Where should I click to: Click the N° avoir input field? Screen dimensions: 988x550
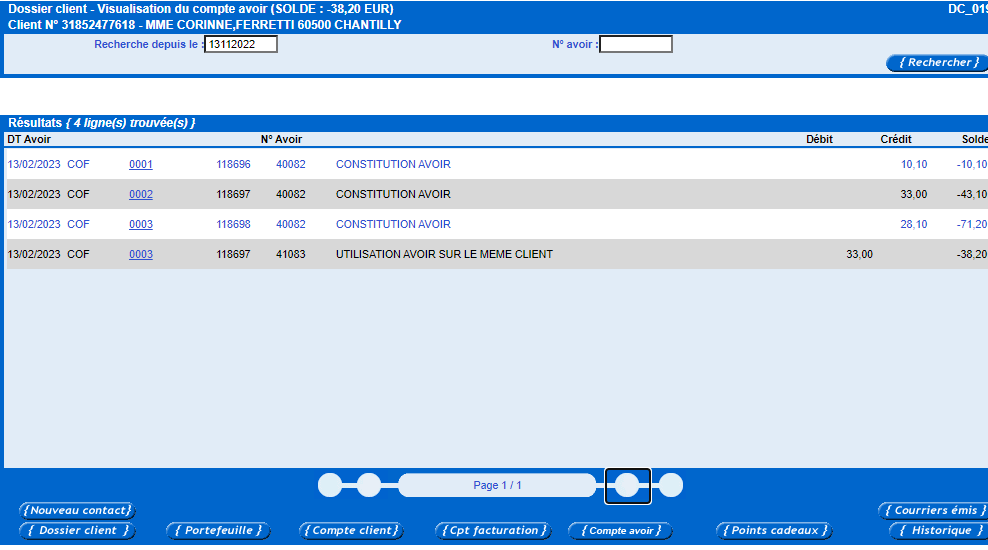point(636,44)
